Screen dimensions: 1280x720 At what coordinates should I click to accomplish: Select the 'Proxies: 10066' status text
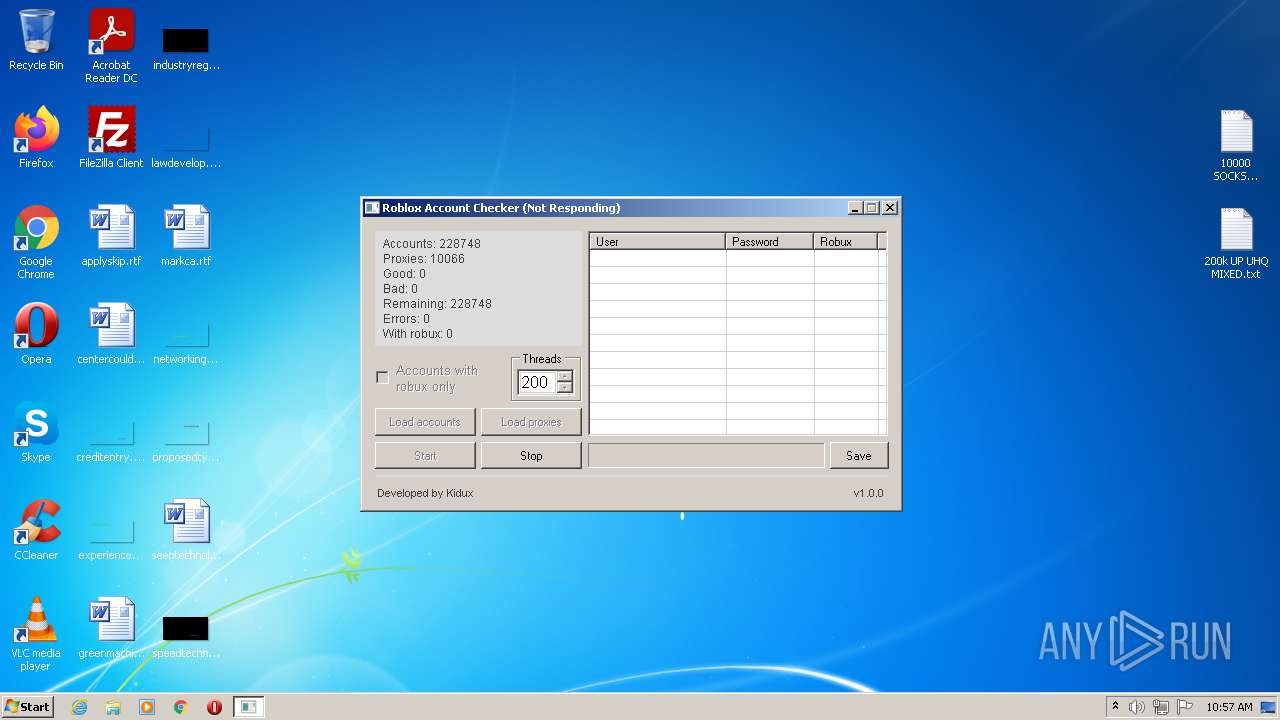(423, 259)
